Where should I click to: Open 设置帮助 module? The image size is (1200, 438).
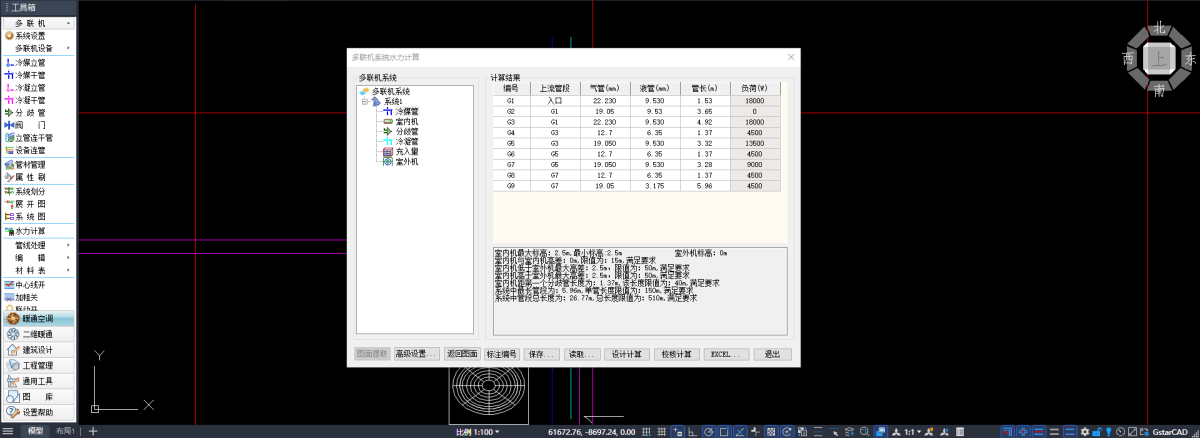pyautogui.click(x=39, y=412)
